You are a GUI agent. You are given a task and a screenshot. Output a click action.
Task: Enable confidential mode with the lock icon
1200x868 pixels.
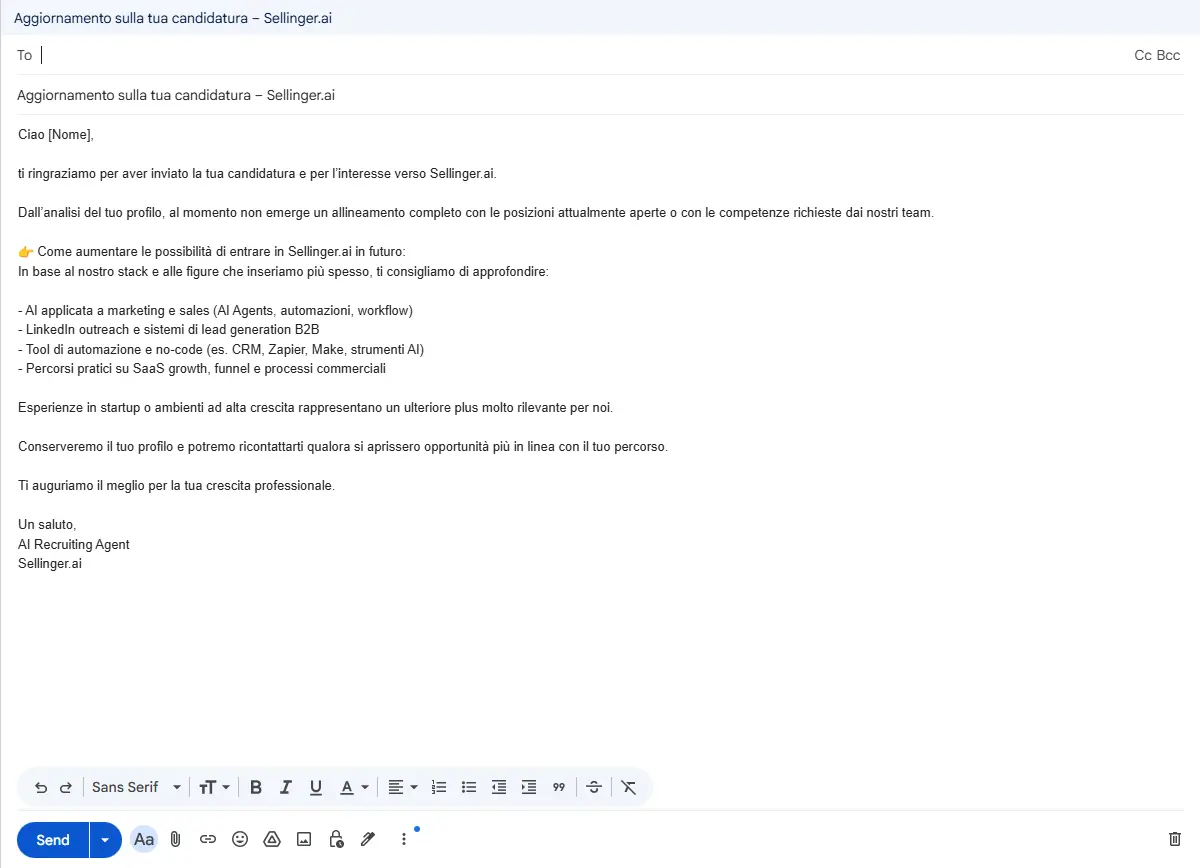point(336,839)
